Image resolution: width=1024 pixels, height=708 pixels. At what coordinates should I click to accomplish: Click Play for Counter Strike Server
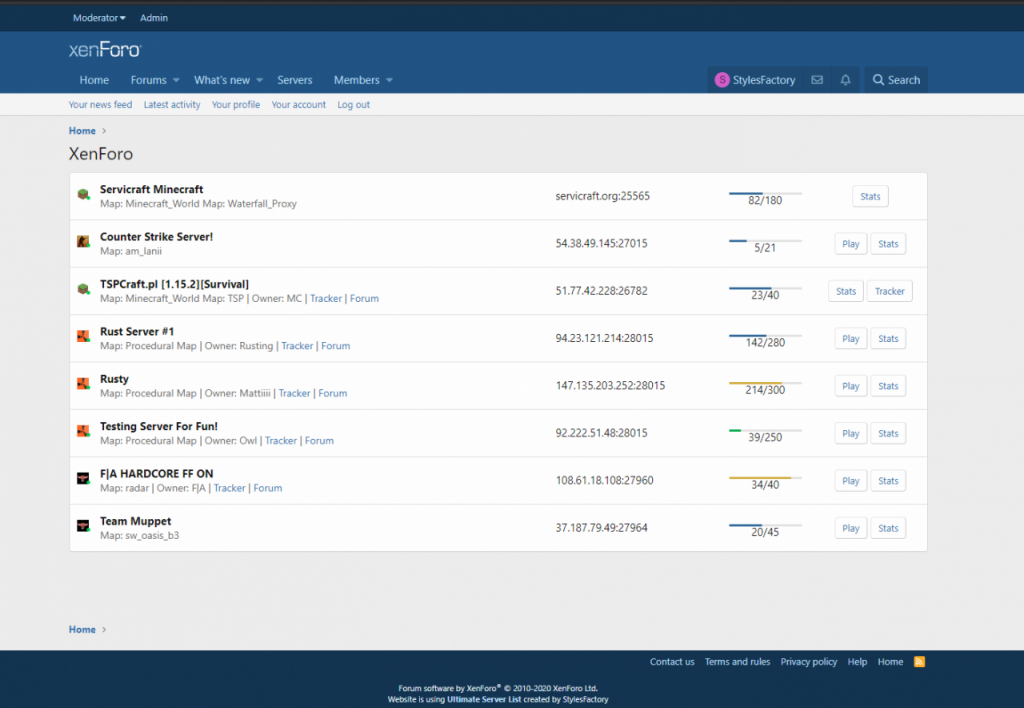pyautogui.click(x=850, y=244)
